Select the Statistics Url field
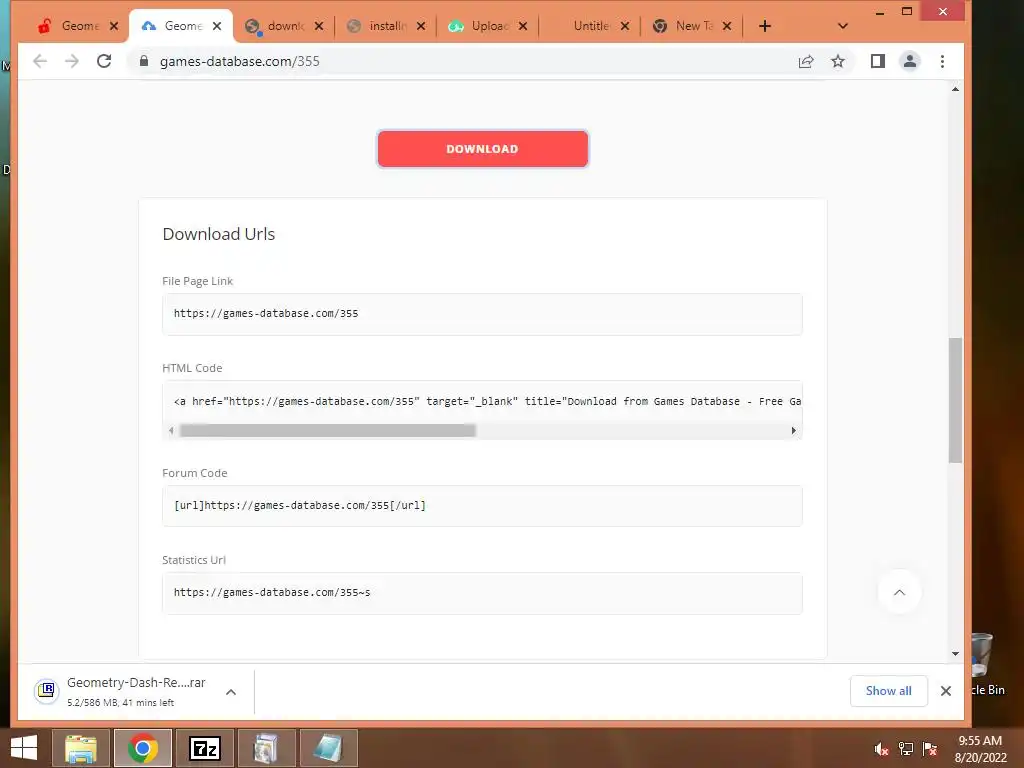The image size is (1024, 768). (x=482, y=593)
